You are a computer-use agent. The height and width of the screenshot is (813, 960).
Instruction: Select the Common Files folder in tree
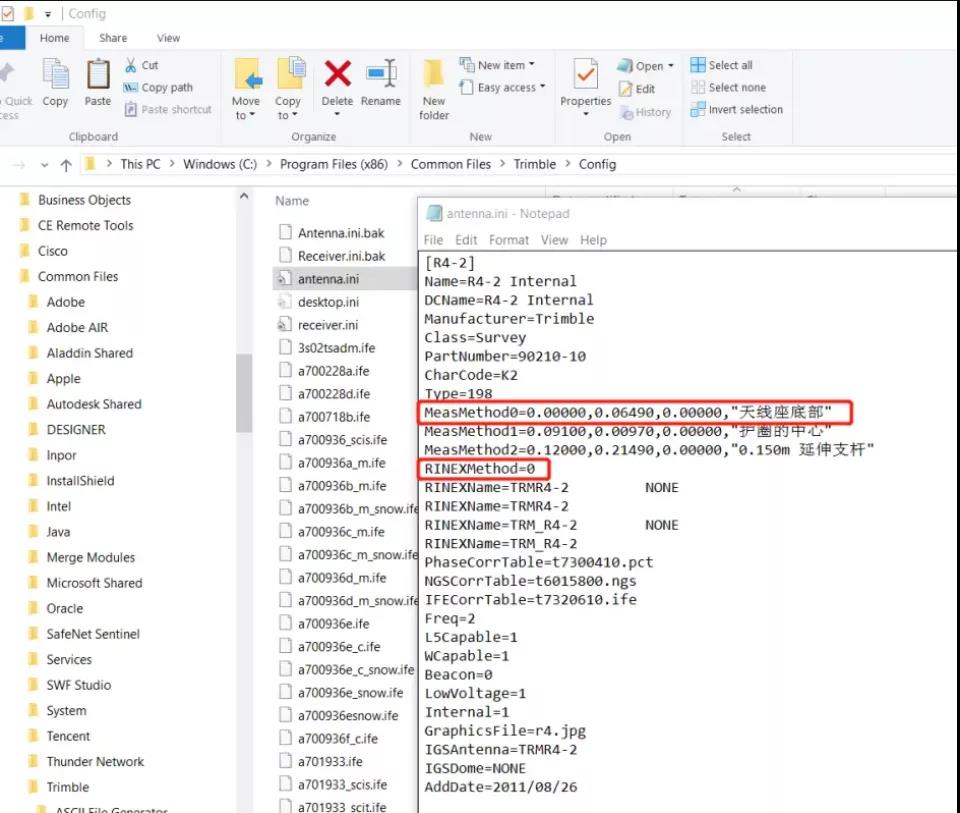[77, 277]
